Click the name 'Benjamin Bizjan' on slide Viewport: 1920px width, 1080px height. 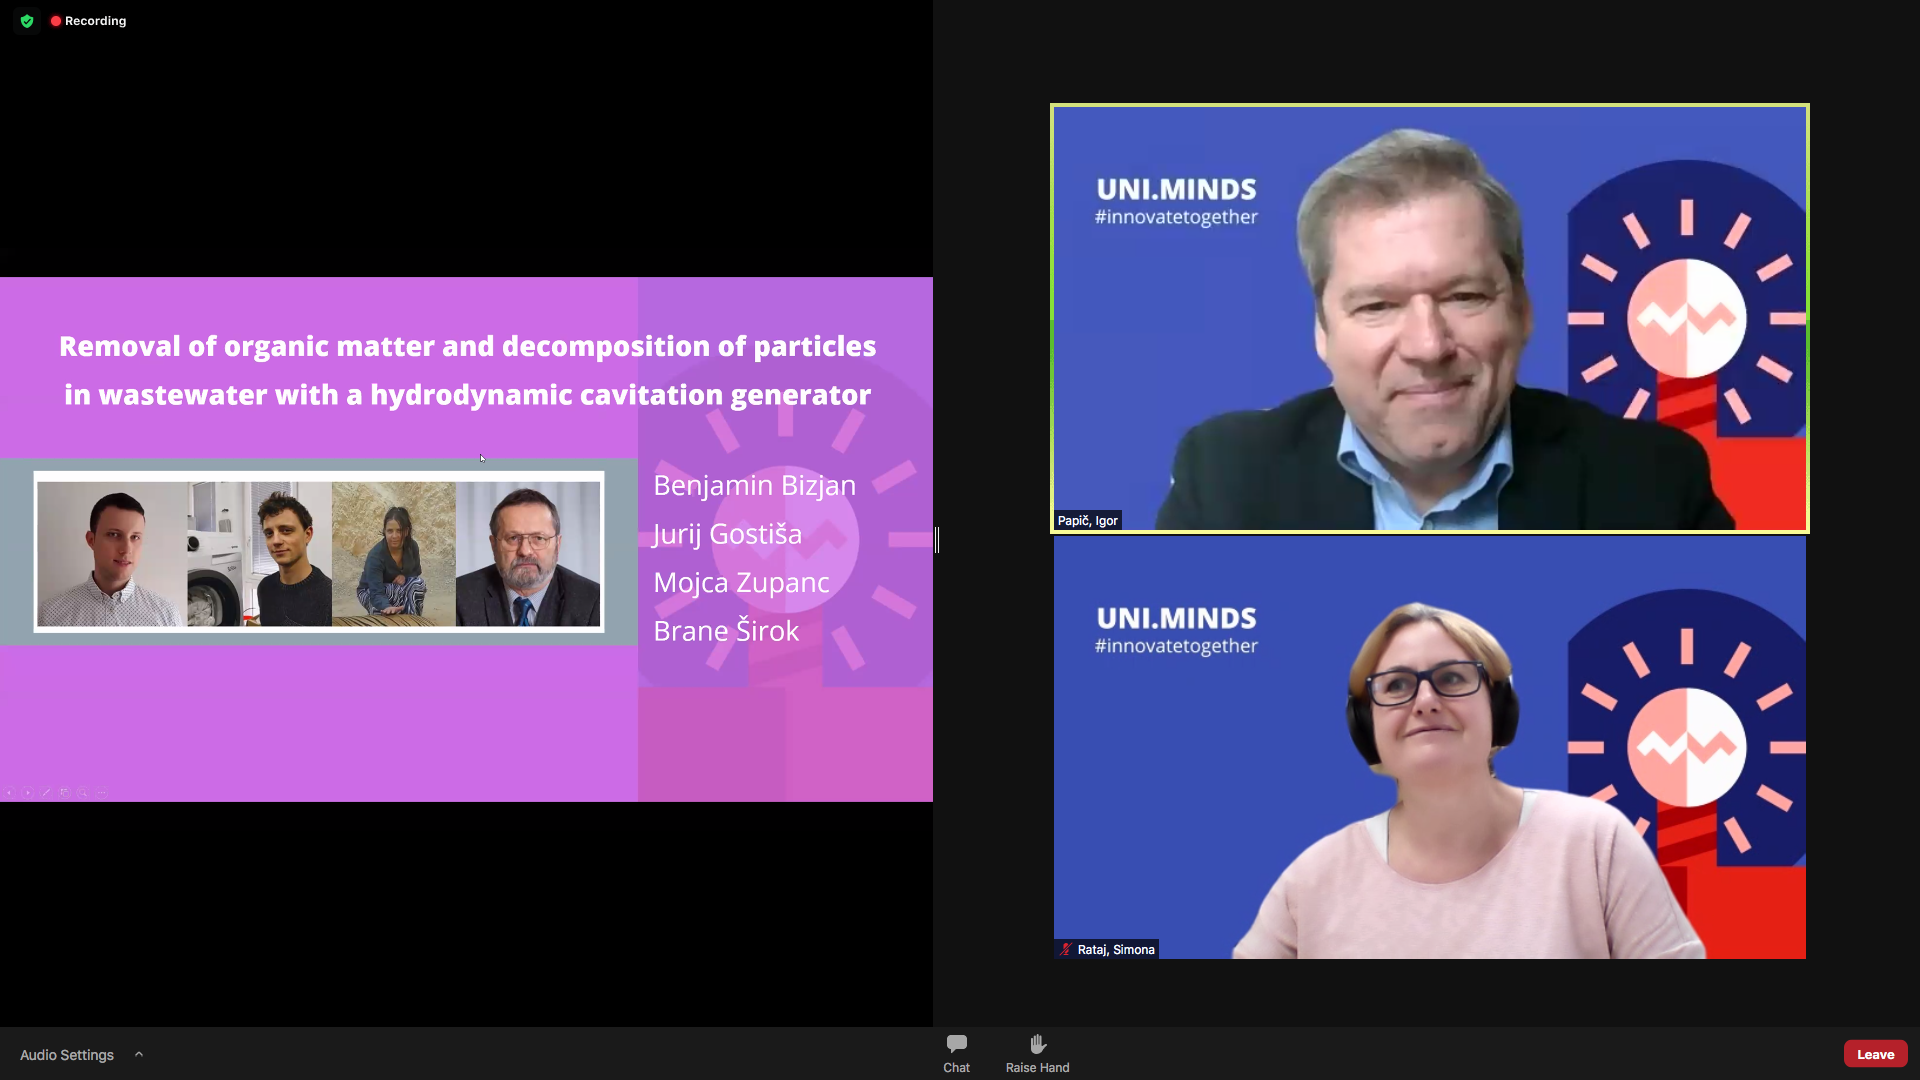pyautogui.click(x=754, y=485)
